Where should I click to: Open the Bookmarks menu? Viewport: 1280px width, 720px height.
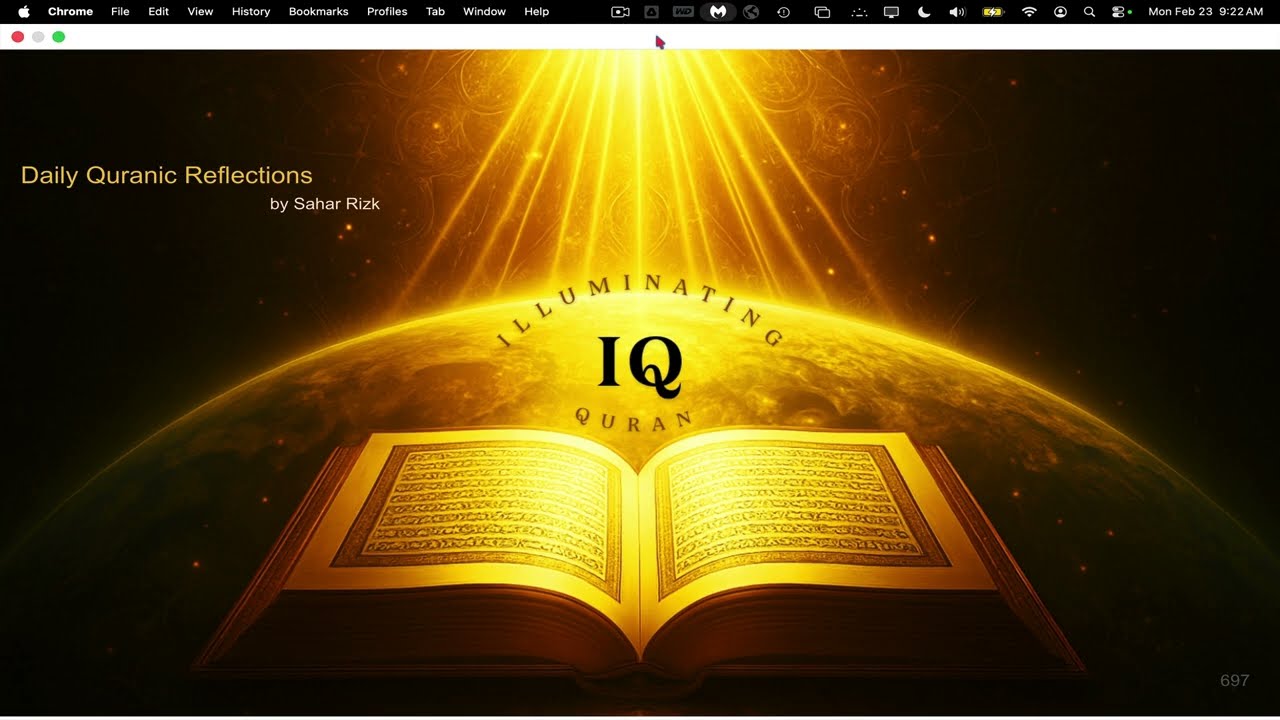click(318, 12)
